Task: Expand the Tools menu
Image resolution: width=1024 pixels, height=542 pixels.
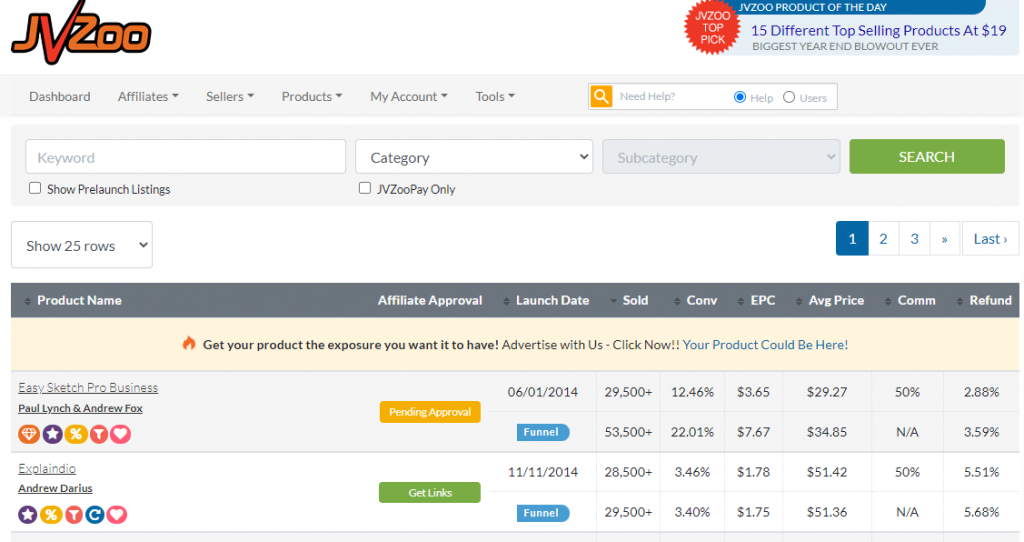Action: (x=495, y=97)
